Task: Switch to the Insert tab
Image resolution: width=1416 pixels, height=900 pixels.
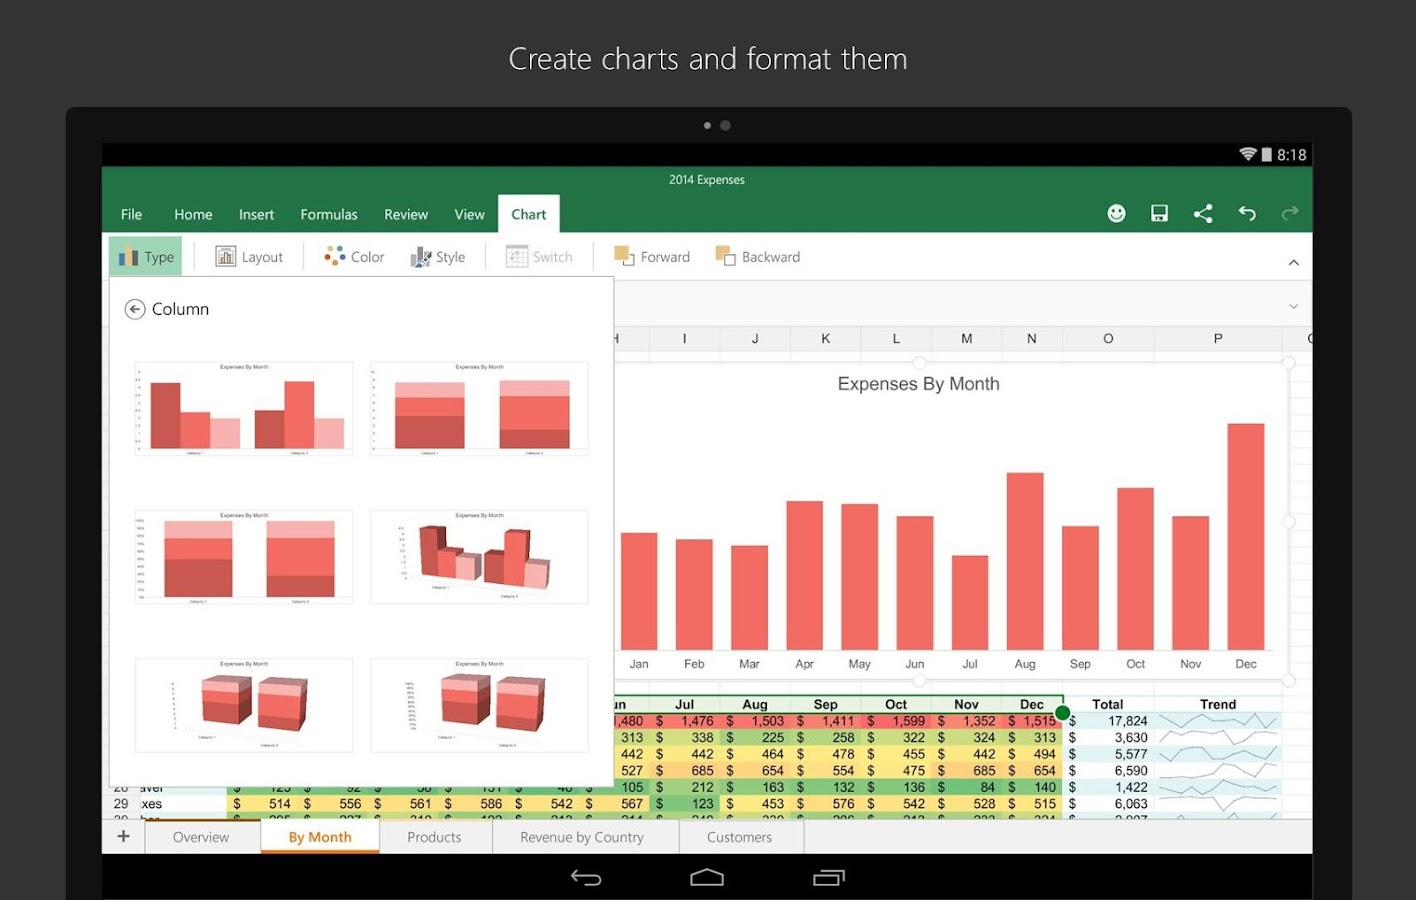Action: pos(256,215)
